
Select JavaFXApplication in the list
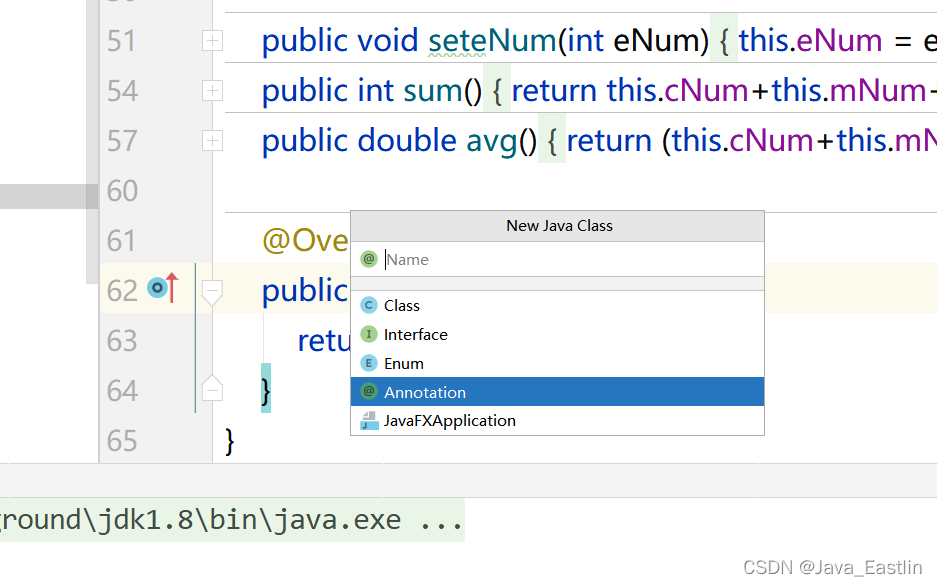[557, 421]
